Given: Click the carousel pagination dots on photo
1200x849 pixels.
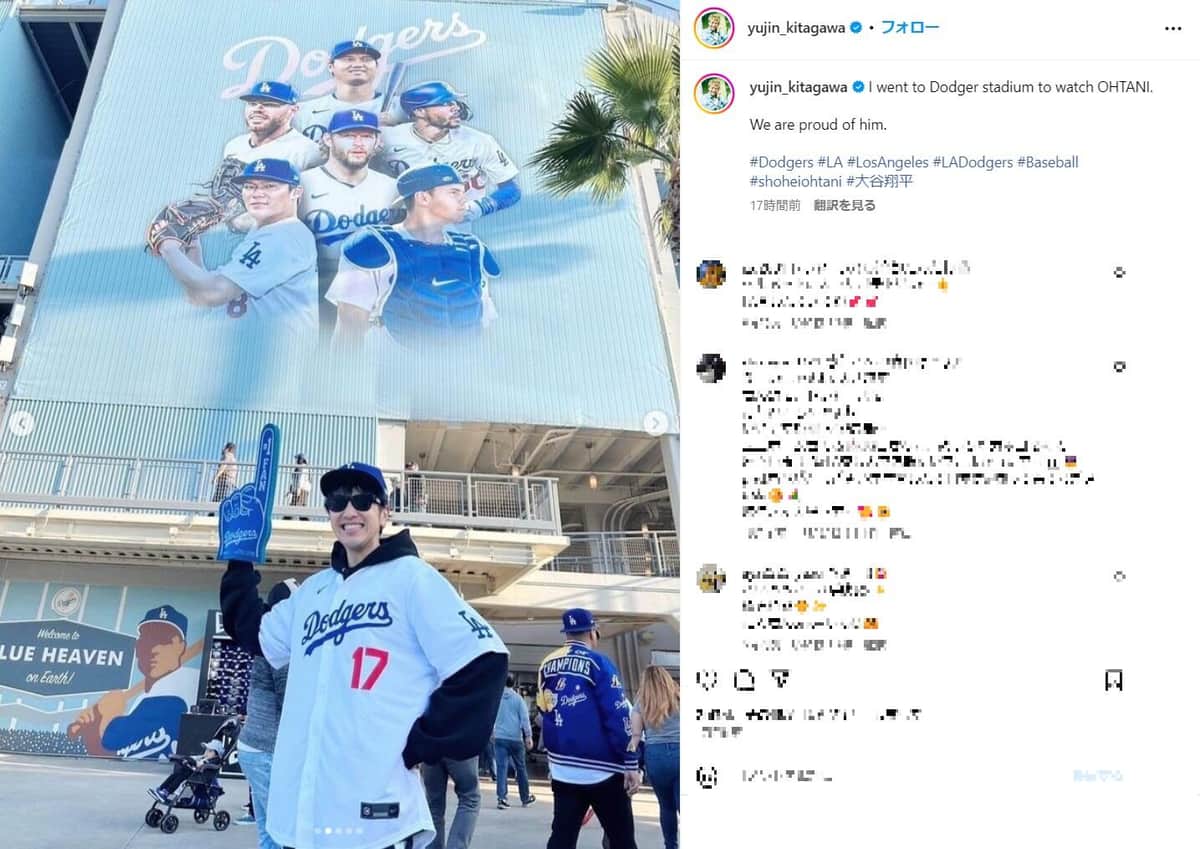Looking at the screenshot, I should point(338,830).
